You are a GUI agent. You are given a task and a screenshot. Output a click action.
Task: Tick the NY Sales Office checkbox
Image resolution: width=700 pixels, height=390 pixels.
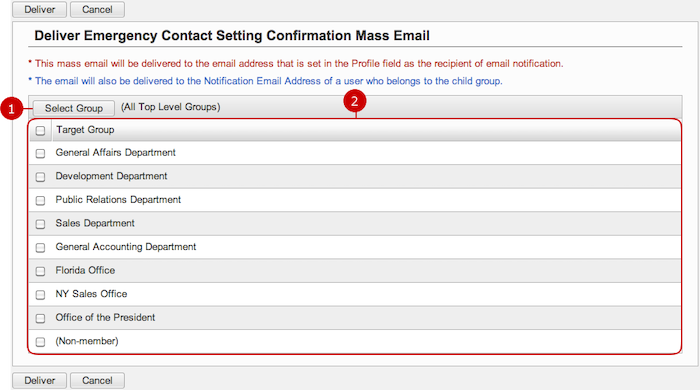pyautogui.click(x=40, y=295)
